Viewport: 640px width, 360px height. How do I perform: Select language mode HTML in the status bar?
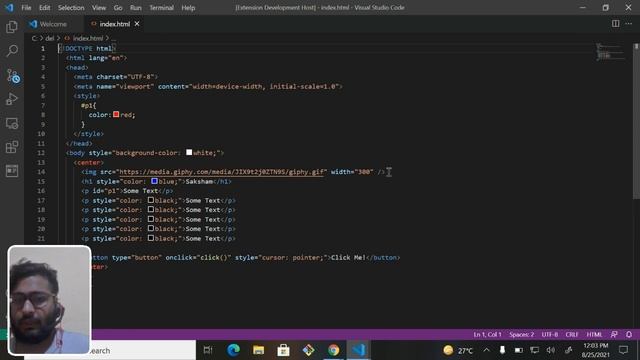coord(594,334)
